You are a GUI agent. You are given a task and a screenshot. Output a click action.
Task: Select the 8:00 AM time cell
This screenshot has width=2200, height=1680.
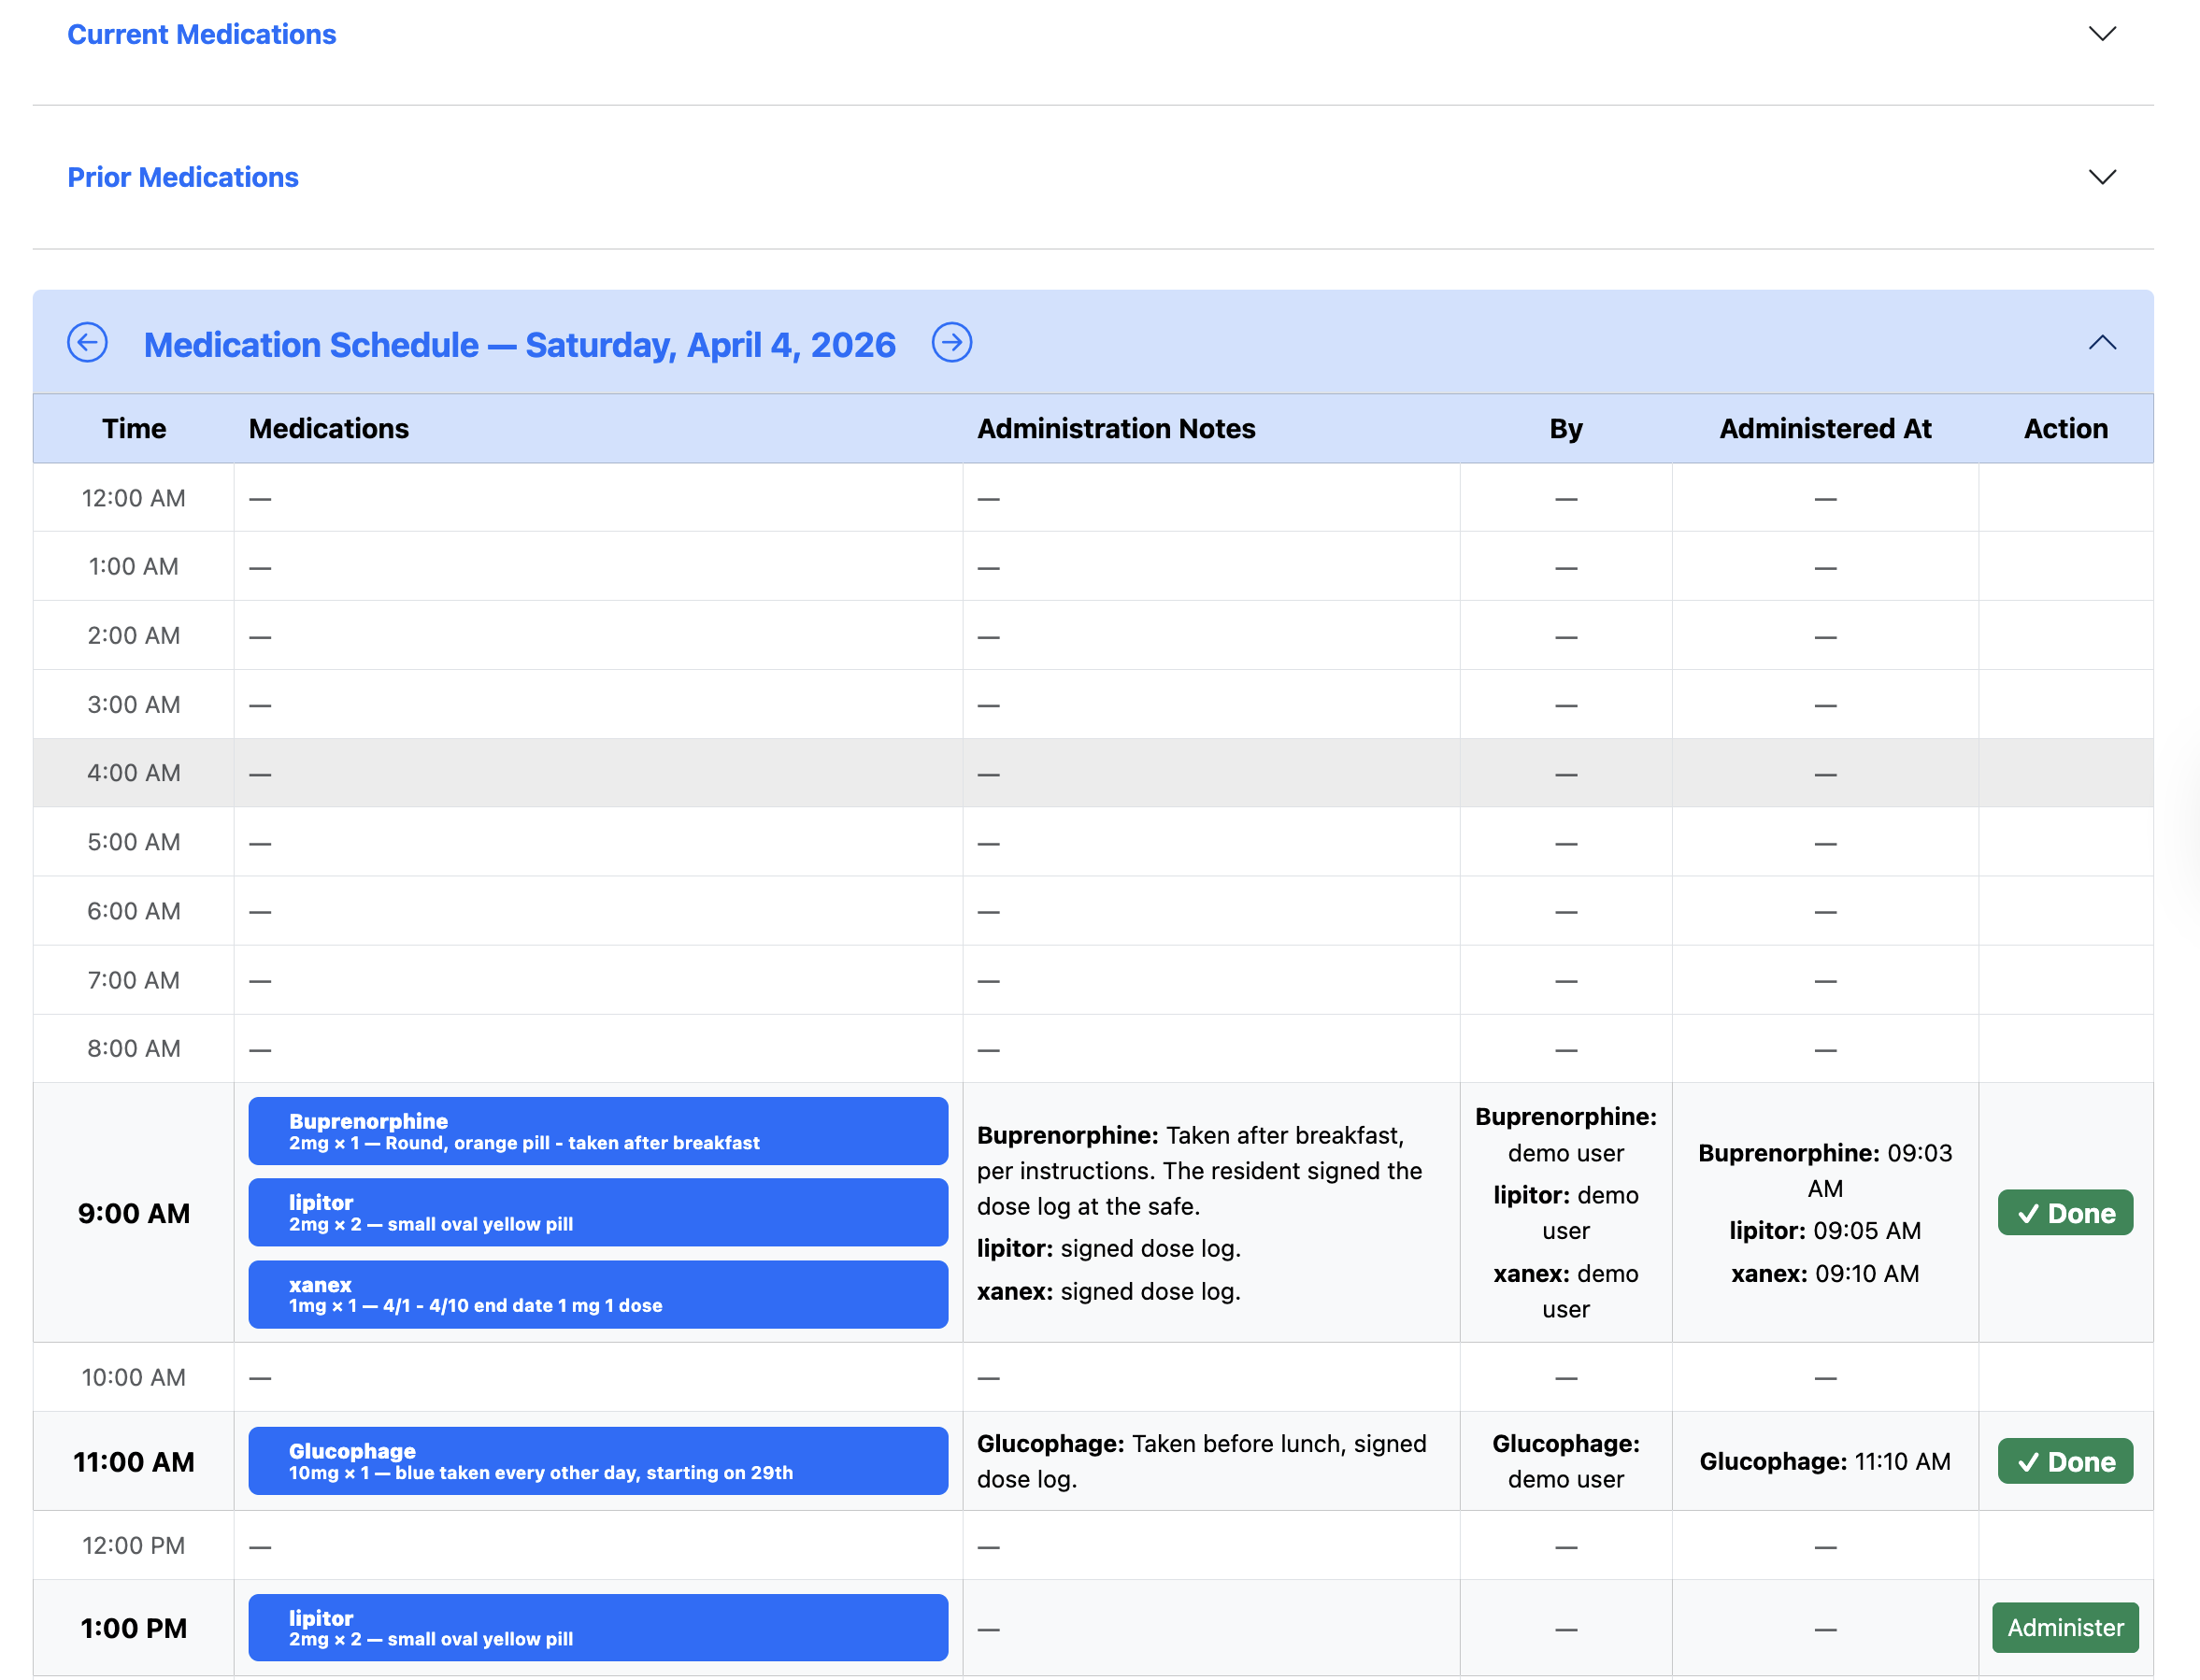pyautogui.click(x=134, y=1048)
